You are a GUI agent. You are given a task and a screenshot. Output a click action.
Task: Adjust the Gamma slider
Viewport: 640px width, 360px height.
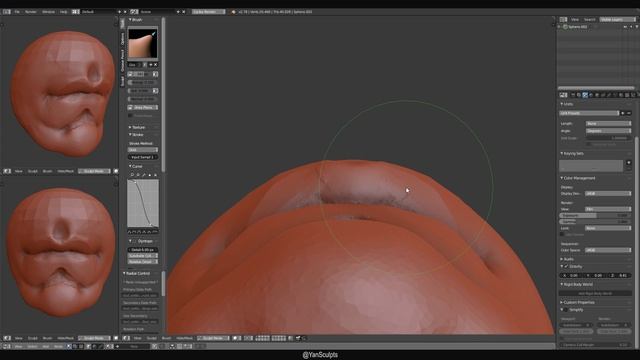595,222
